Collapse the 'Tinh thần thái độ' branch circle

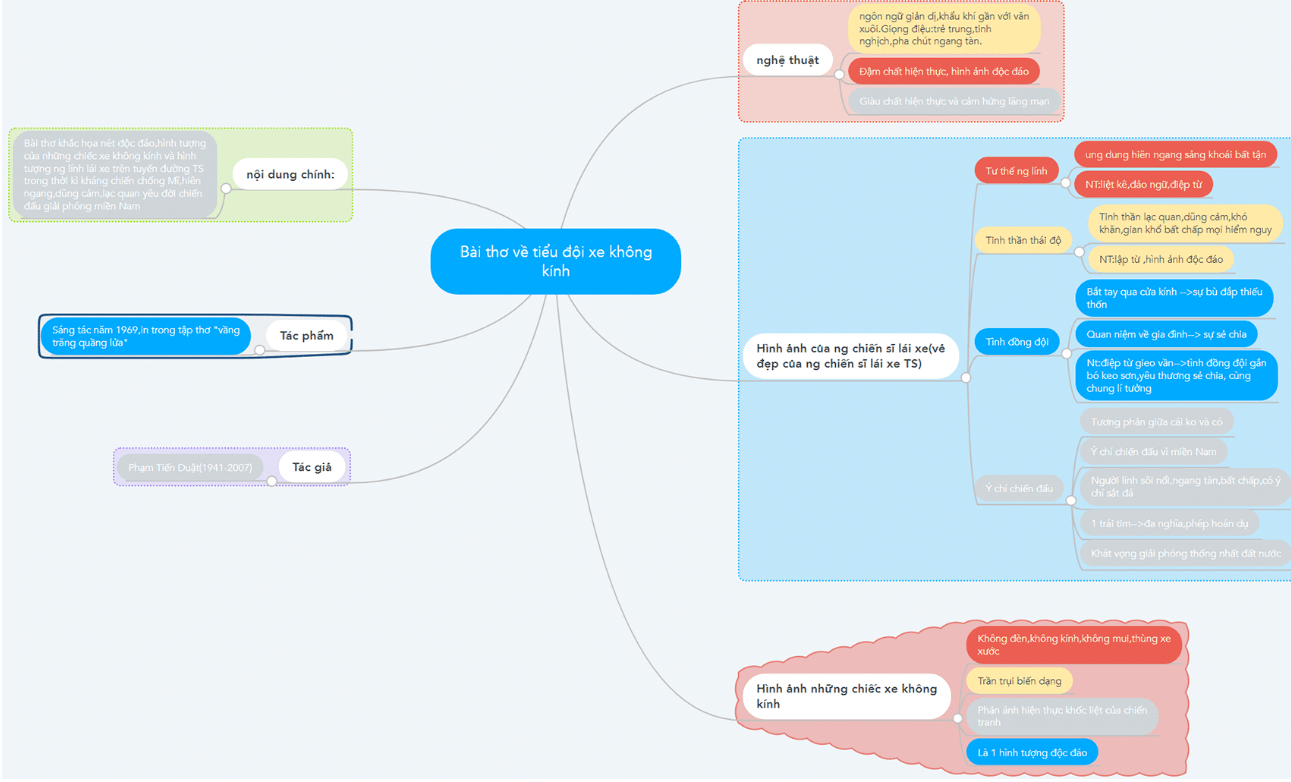click(1079, 253)
